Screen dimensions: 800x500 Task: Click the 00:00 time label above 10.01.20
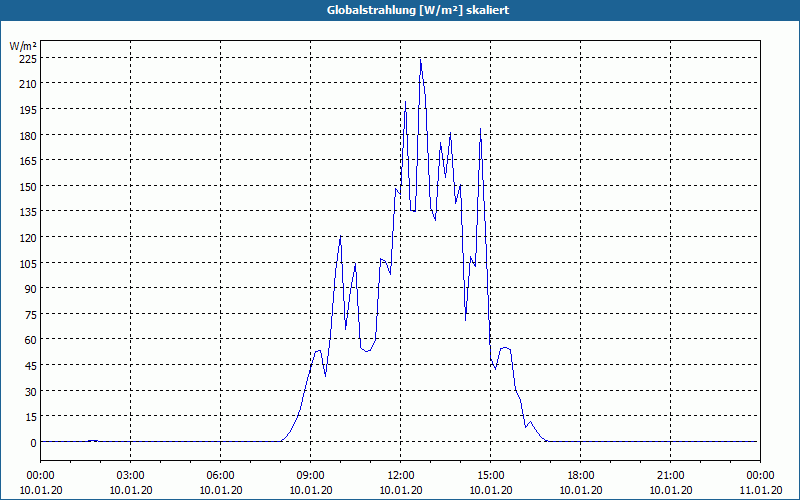[x=41, y=476]
